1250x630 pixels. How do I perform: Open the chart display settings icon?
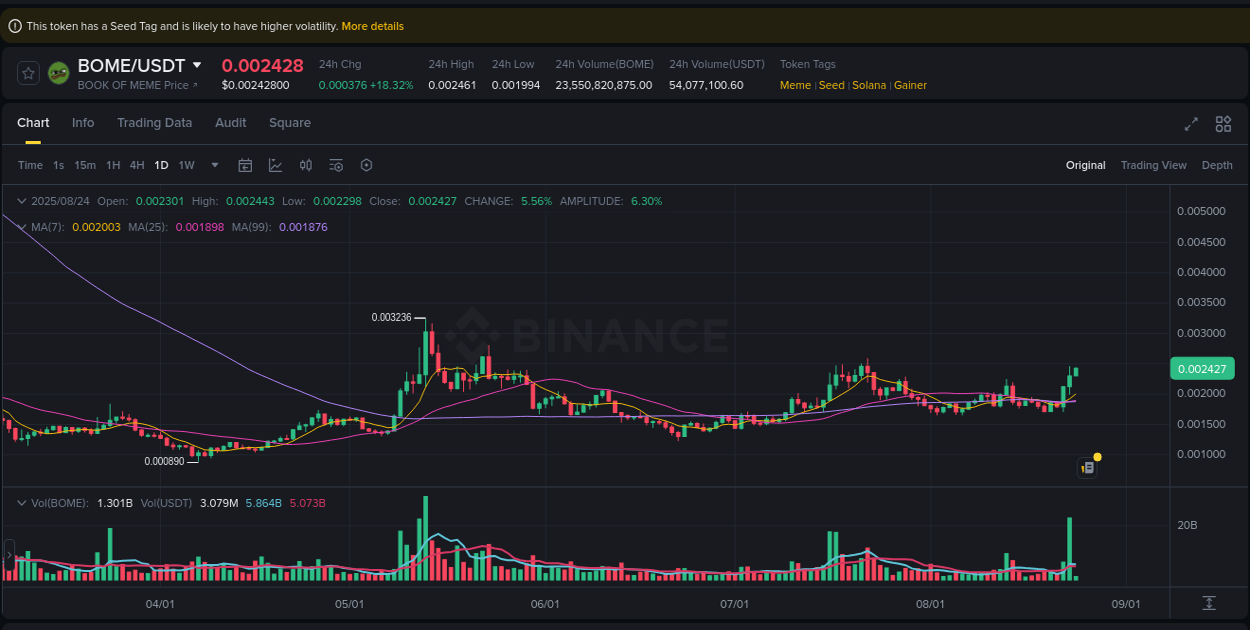click(x=336, y=165)
